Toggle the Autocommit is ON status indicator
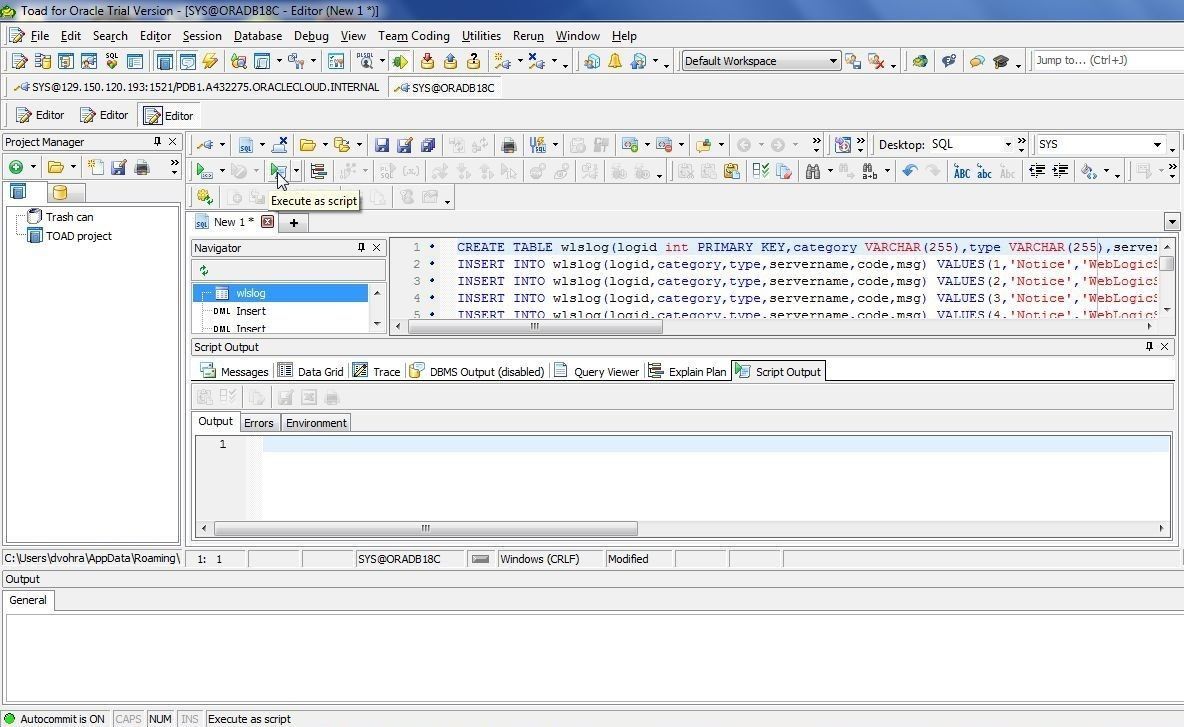 coord(54,719)
